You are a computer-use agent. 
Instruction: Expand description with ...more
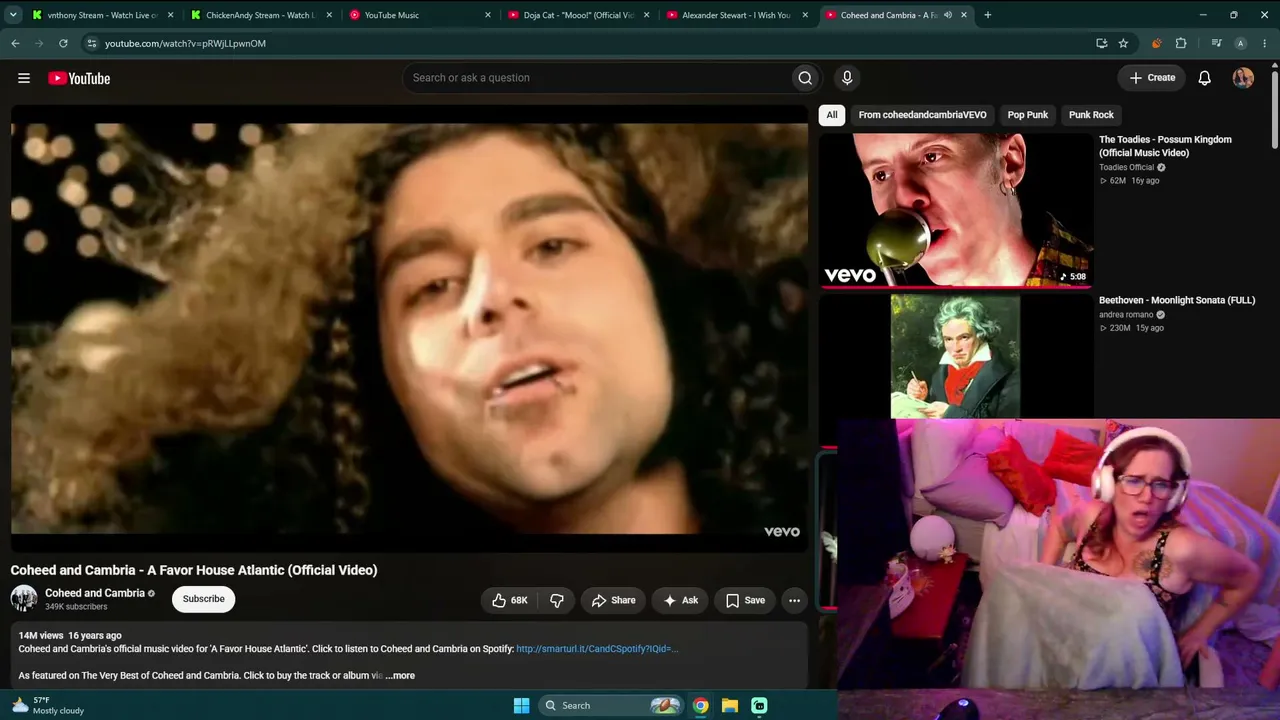point(400,675)
